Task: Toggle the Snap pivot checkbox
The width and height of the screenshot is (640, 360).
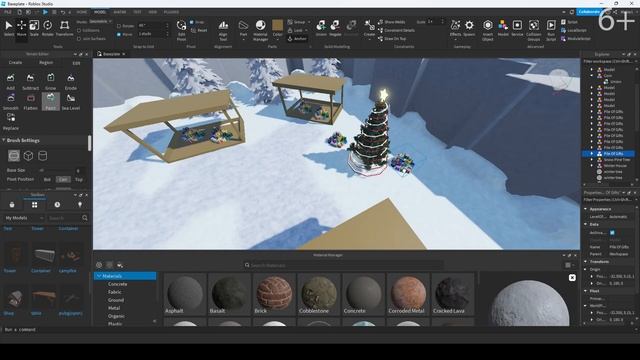Action: [x=192, y=22]
